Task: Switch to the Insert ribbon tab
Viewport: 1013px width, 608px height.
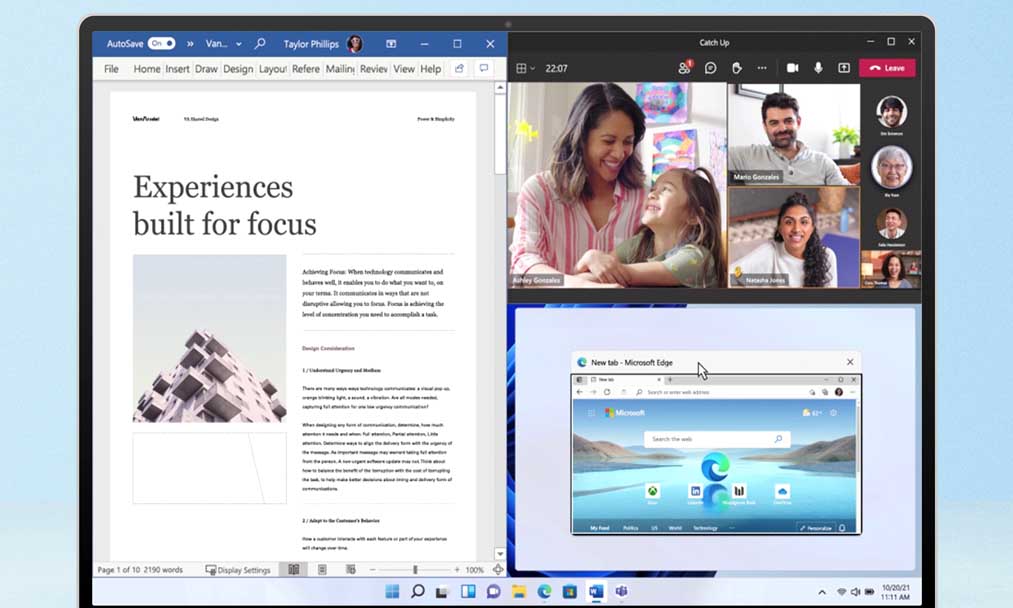Action: [x=177, y=68]
